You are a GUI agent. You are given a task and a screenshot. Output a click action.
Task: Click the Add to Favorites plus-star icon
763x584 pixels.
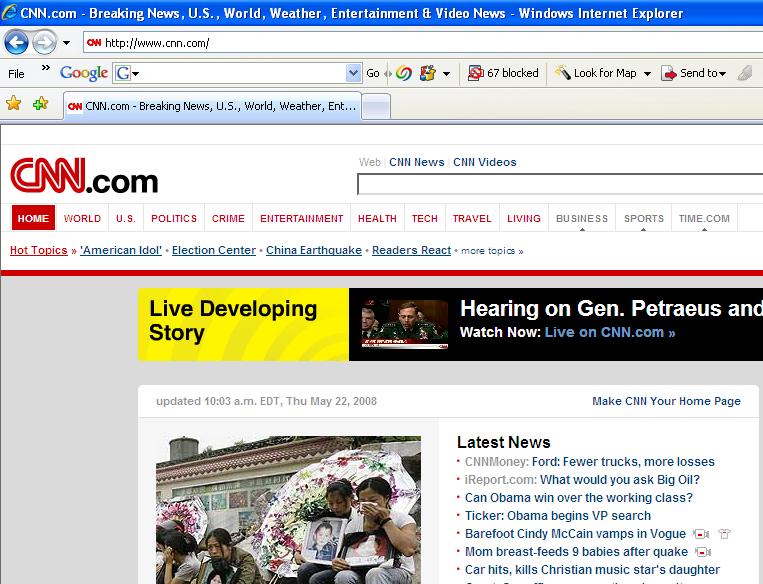[x=40, y=103]
